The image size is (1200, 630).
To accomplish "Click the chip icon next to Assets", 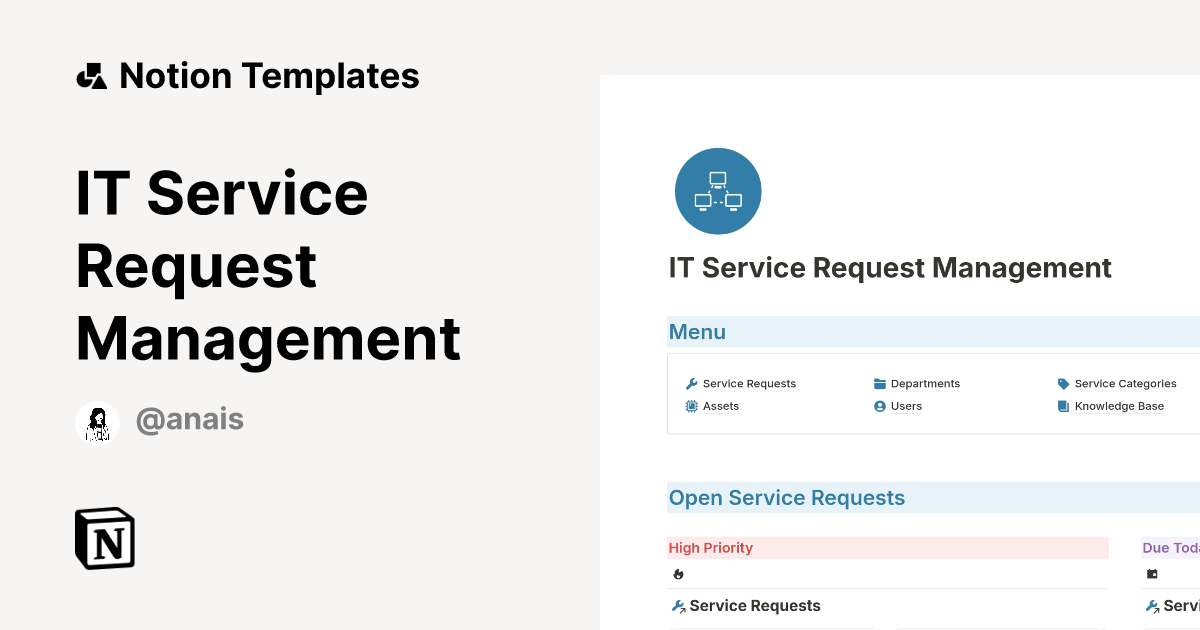I will 691,406.
